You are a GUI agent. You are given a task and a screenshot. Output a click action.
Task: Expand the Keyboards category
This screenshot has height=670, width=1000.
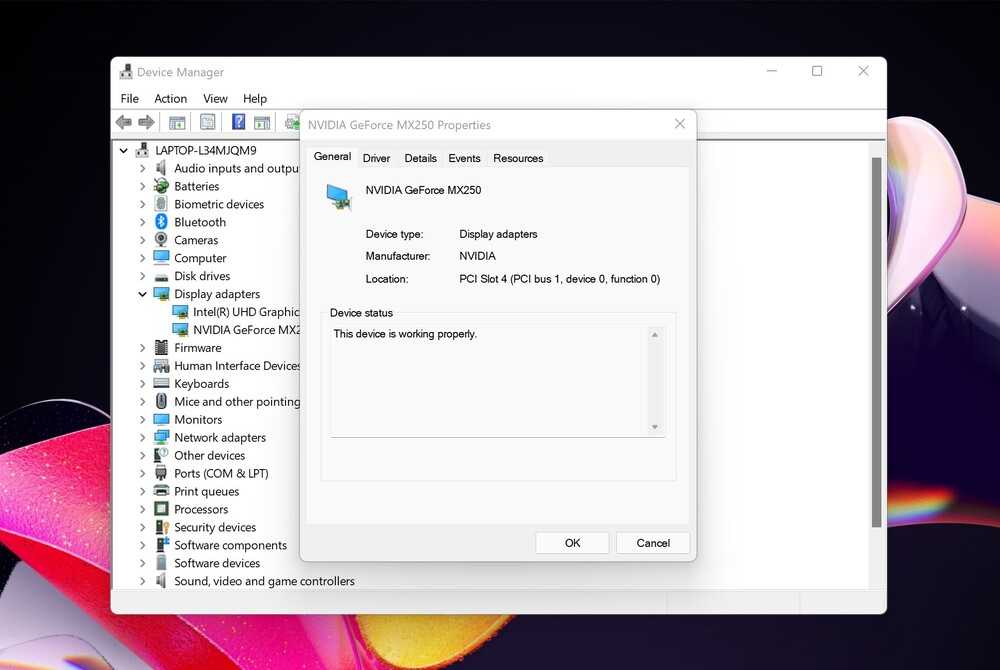pos(143,384)
